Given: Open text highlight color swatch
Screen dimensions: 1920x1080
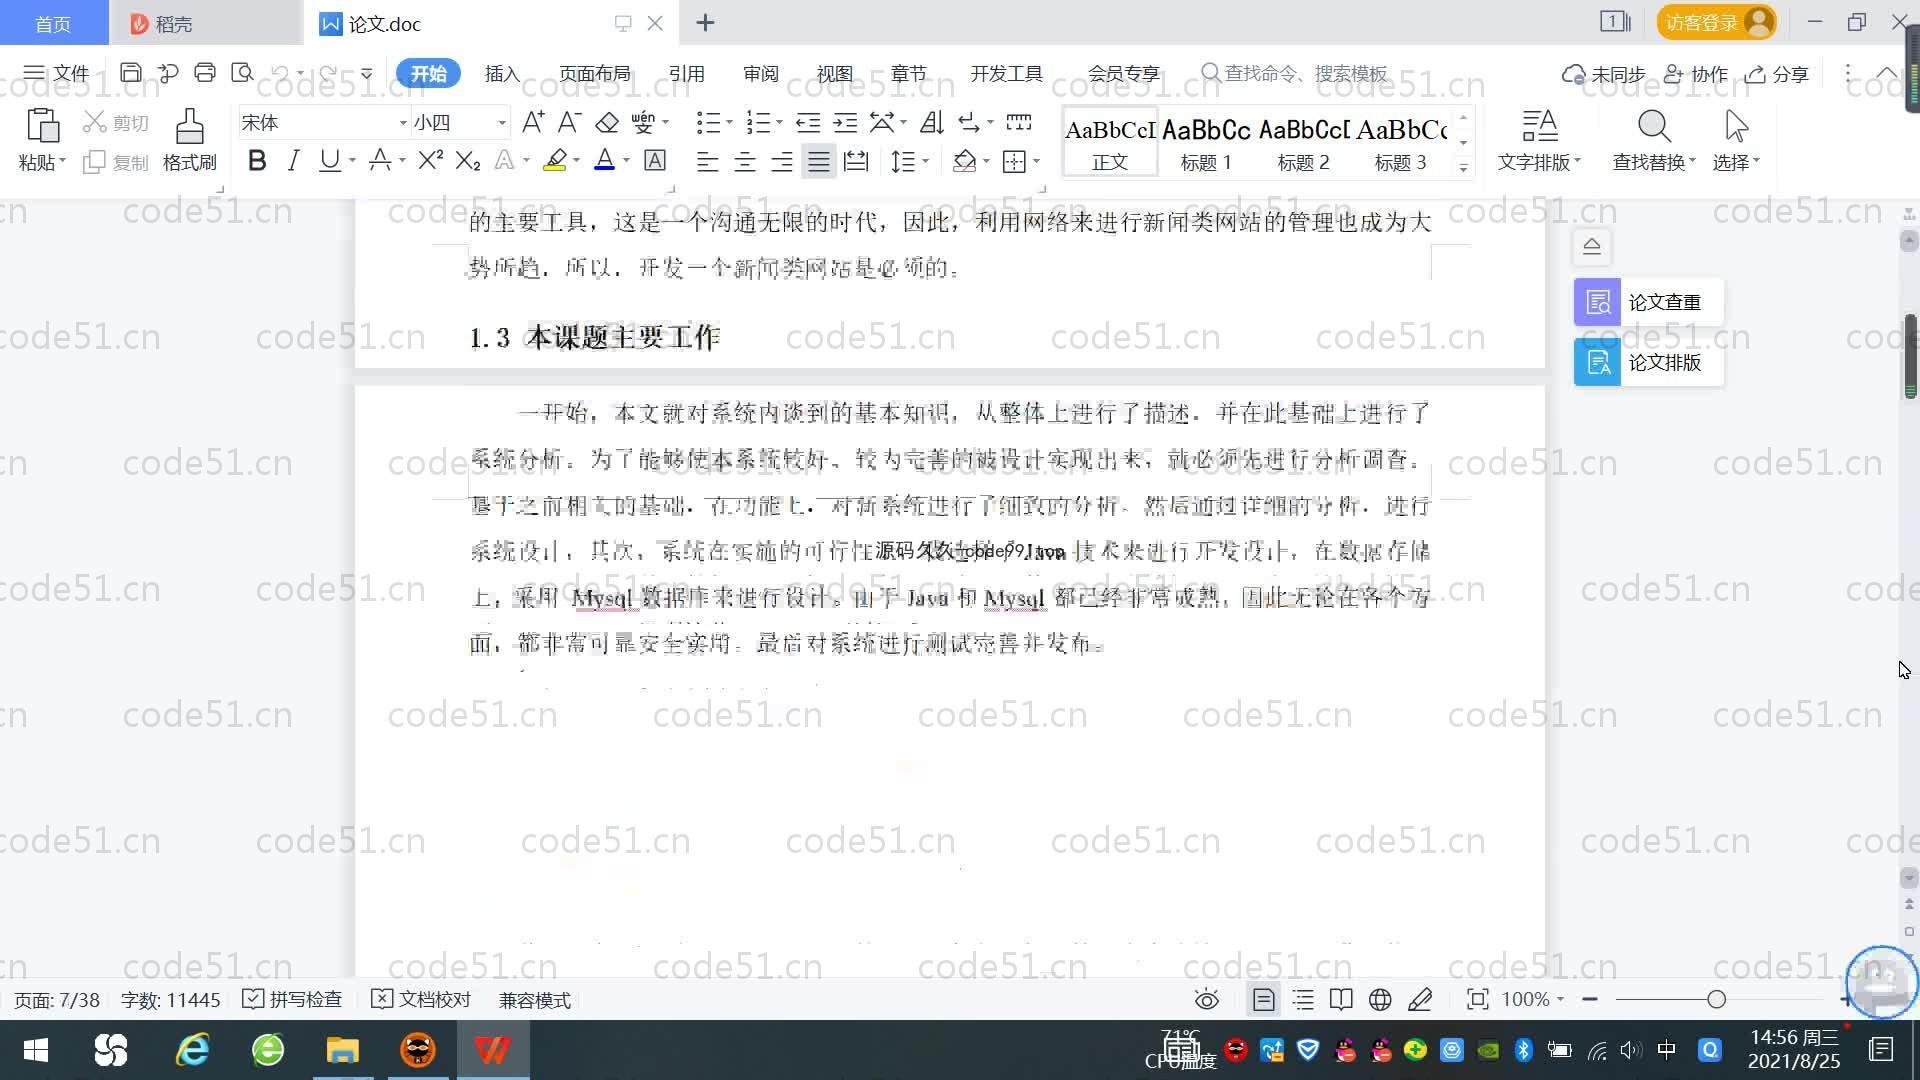Looking at the screenshot, I should tap(555, 161).
